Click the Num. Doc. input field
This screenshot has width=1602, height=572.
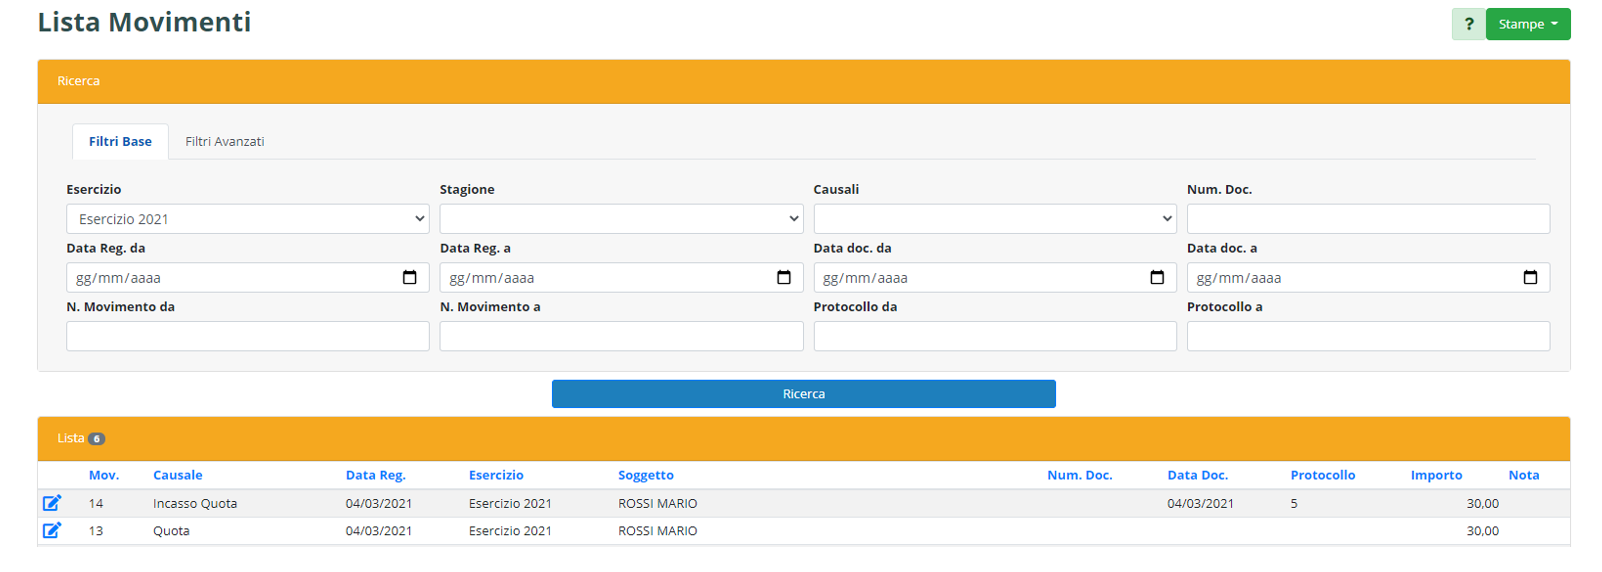tap(1367, 219)
